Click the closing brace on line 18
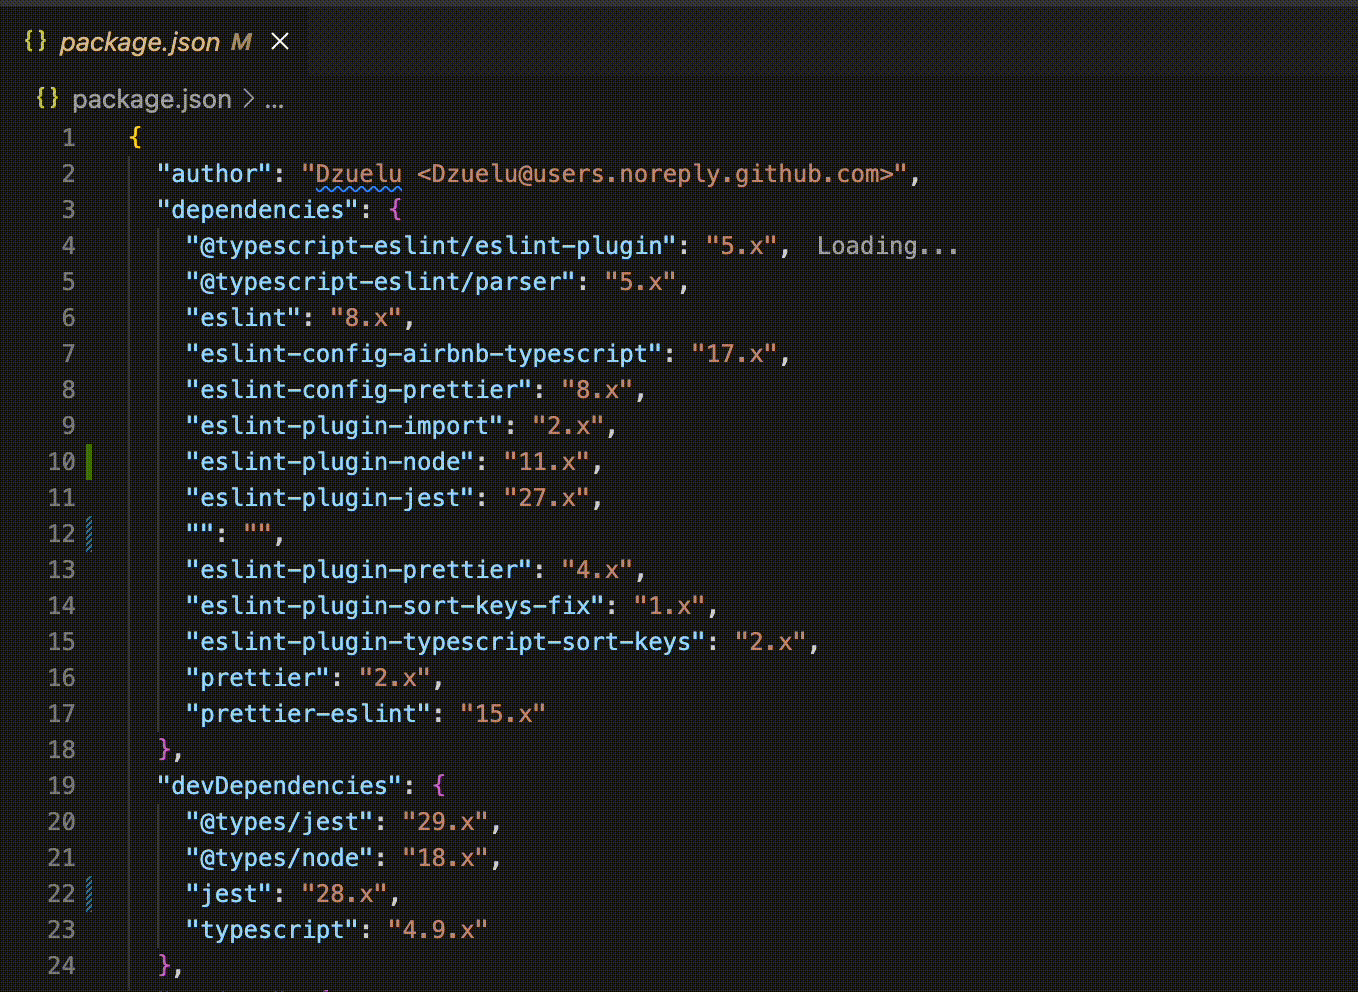The width and height of the screenshot is (1358, 992). [164, 750]
